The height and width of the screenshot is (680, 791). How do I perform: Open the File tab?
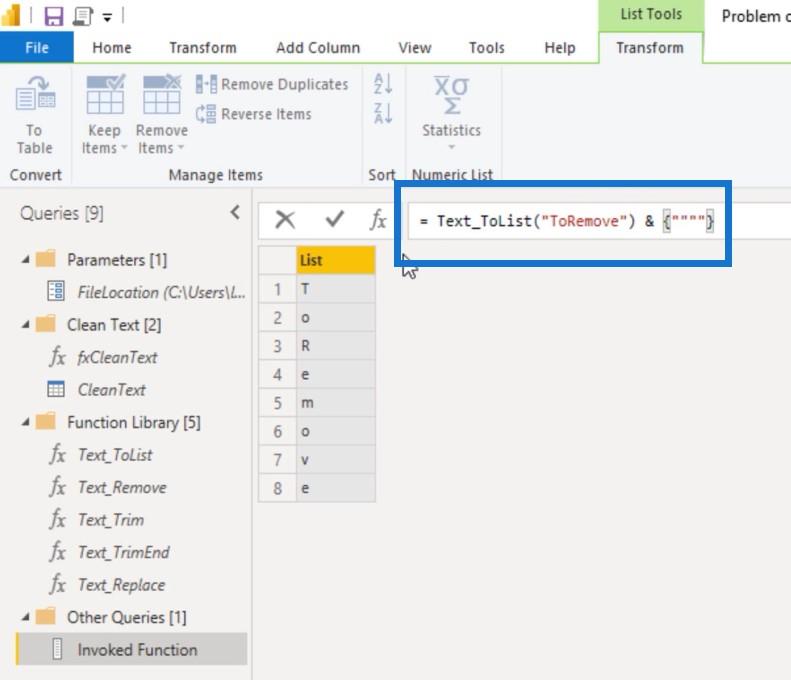(37, 47)
